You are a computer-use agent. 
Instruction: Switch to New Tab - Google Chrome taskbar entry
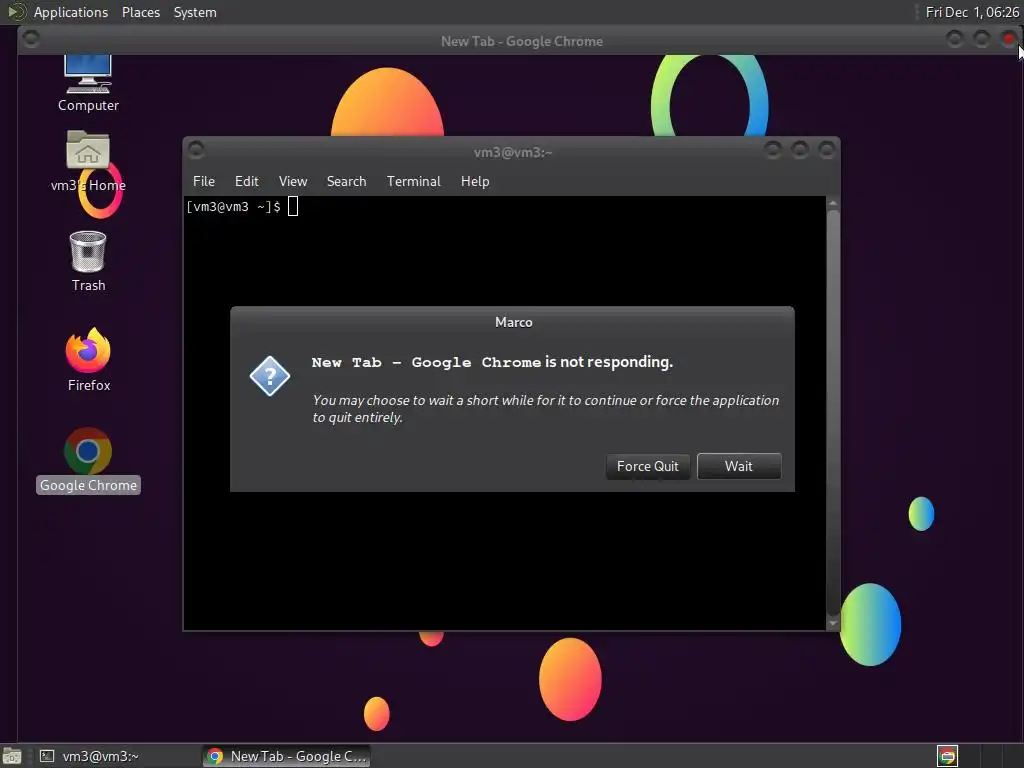pyautogui.click(x=286, y=756)
